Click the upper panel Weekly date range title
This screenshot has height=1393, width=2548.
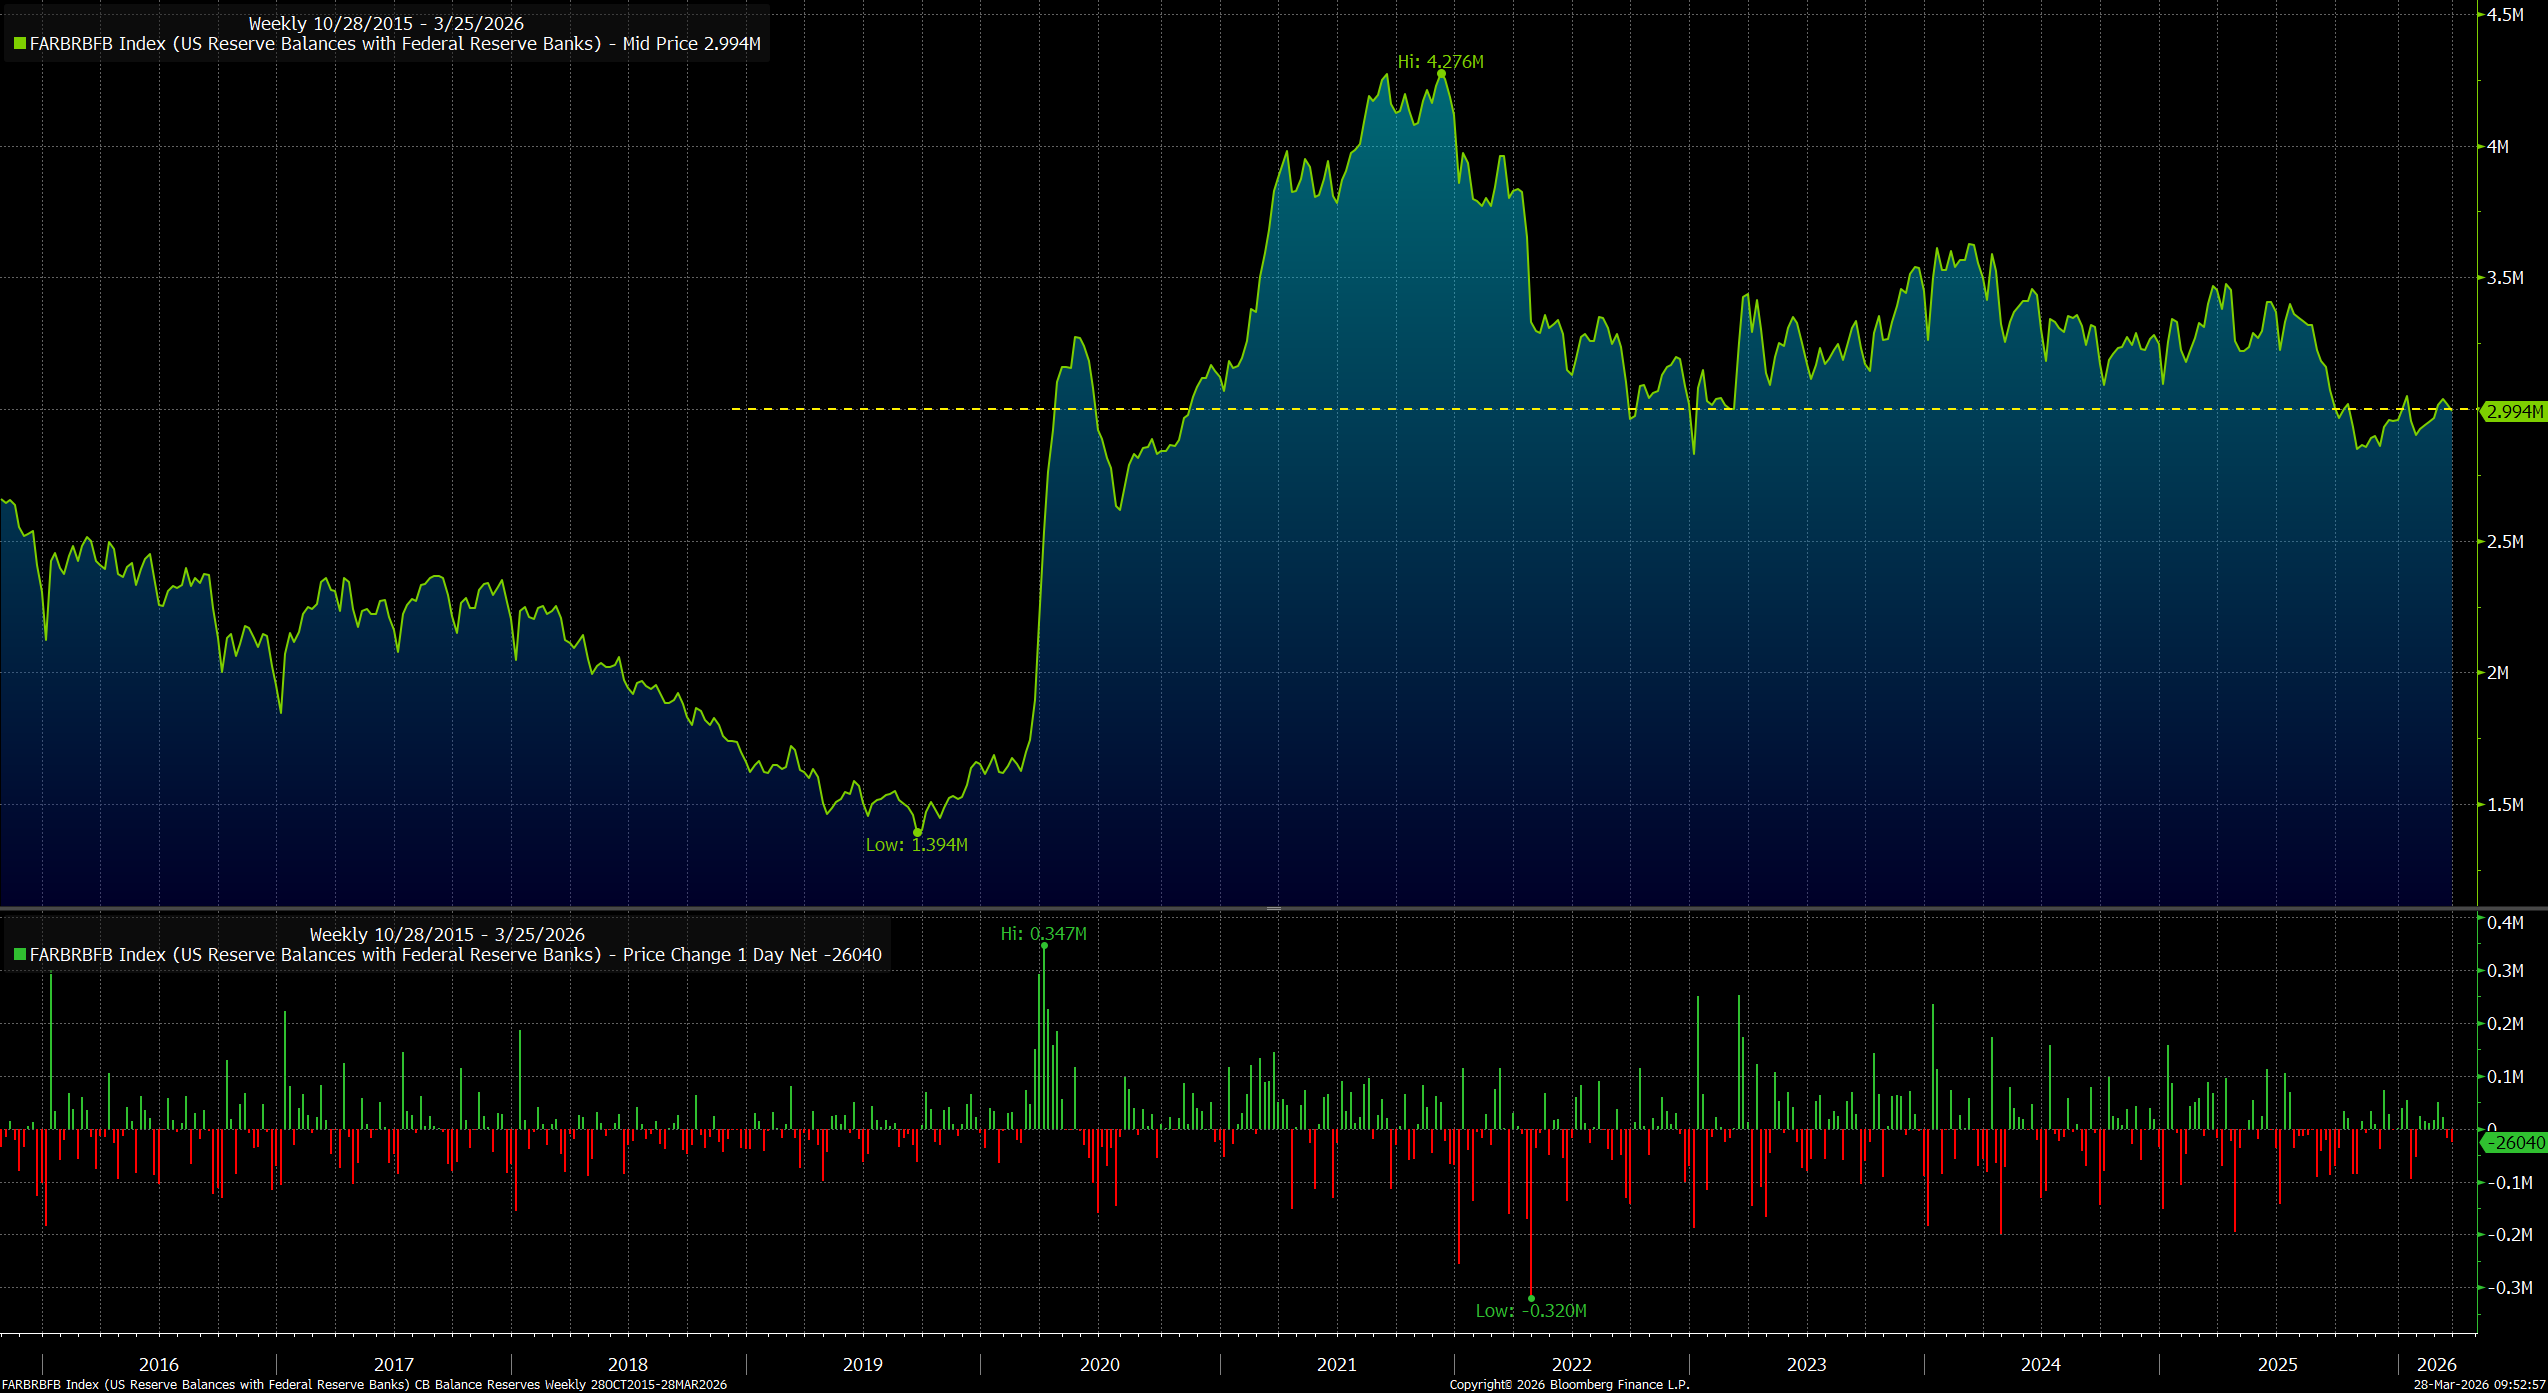point(386,23)
